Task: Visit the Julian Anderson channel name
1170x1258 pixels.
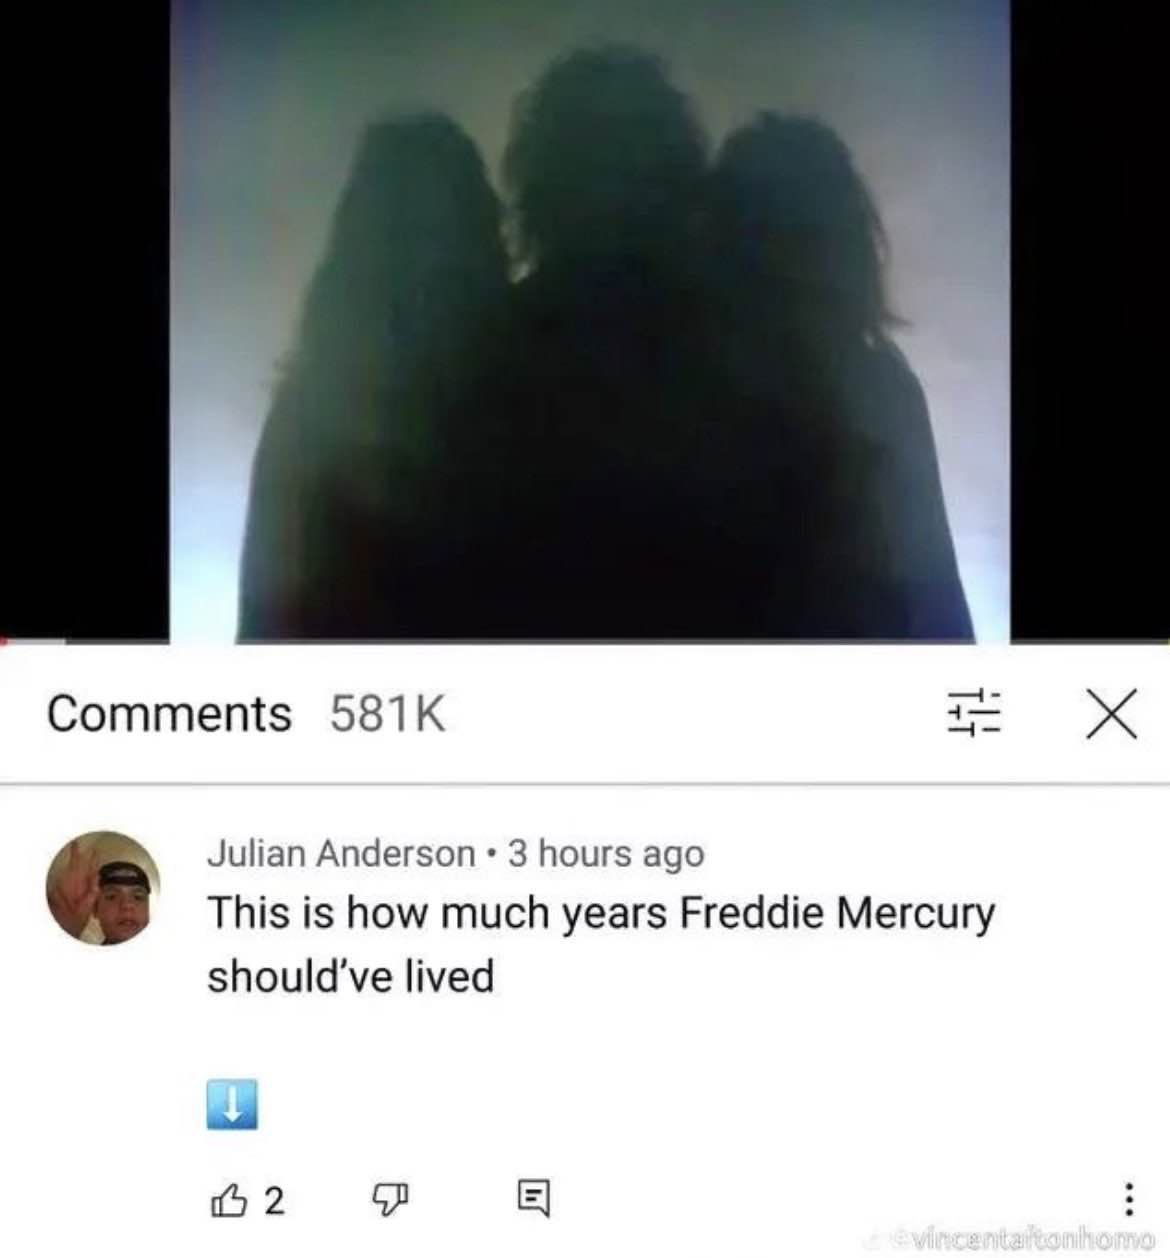Action: [x=341, y=854]
